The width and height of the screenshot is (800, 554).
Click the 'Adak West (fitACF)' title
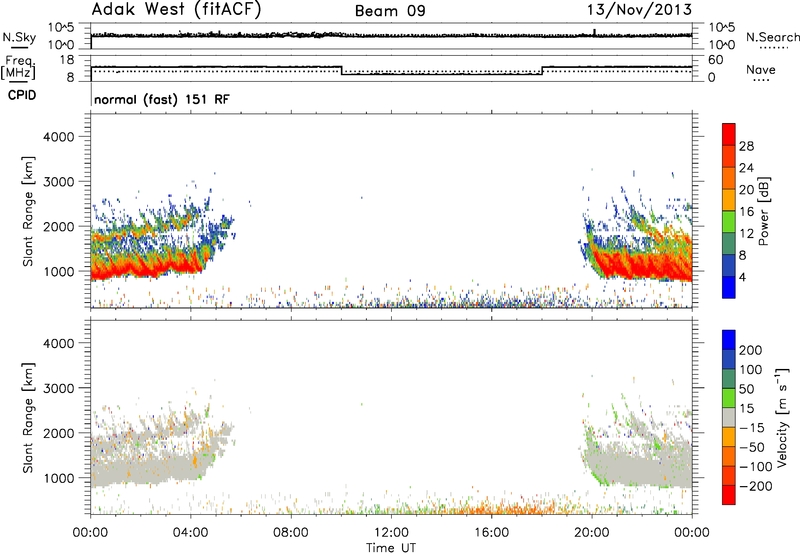pos(176,10)
